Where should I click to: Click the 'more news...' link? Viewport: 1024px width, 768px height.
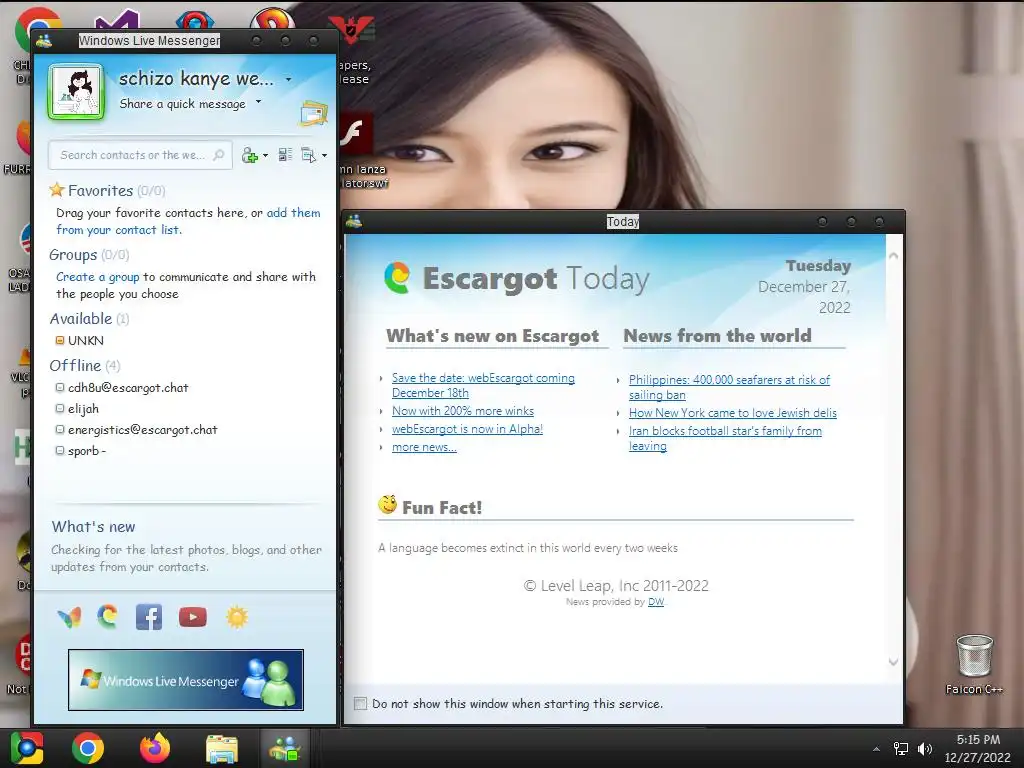[424, 447]
